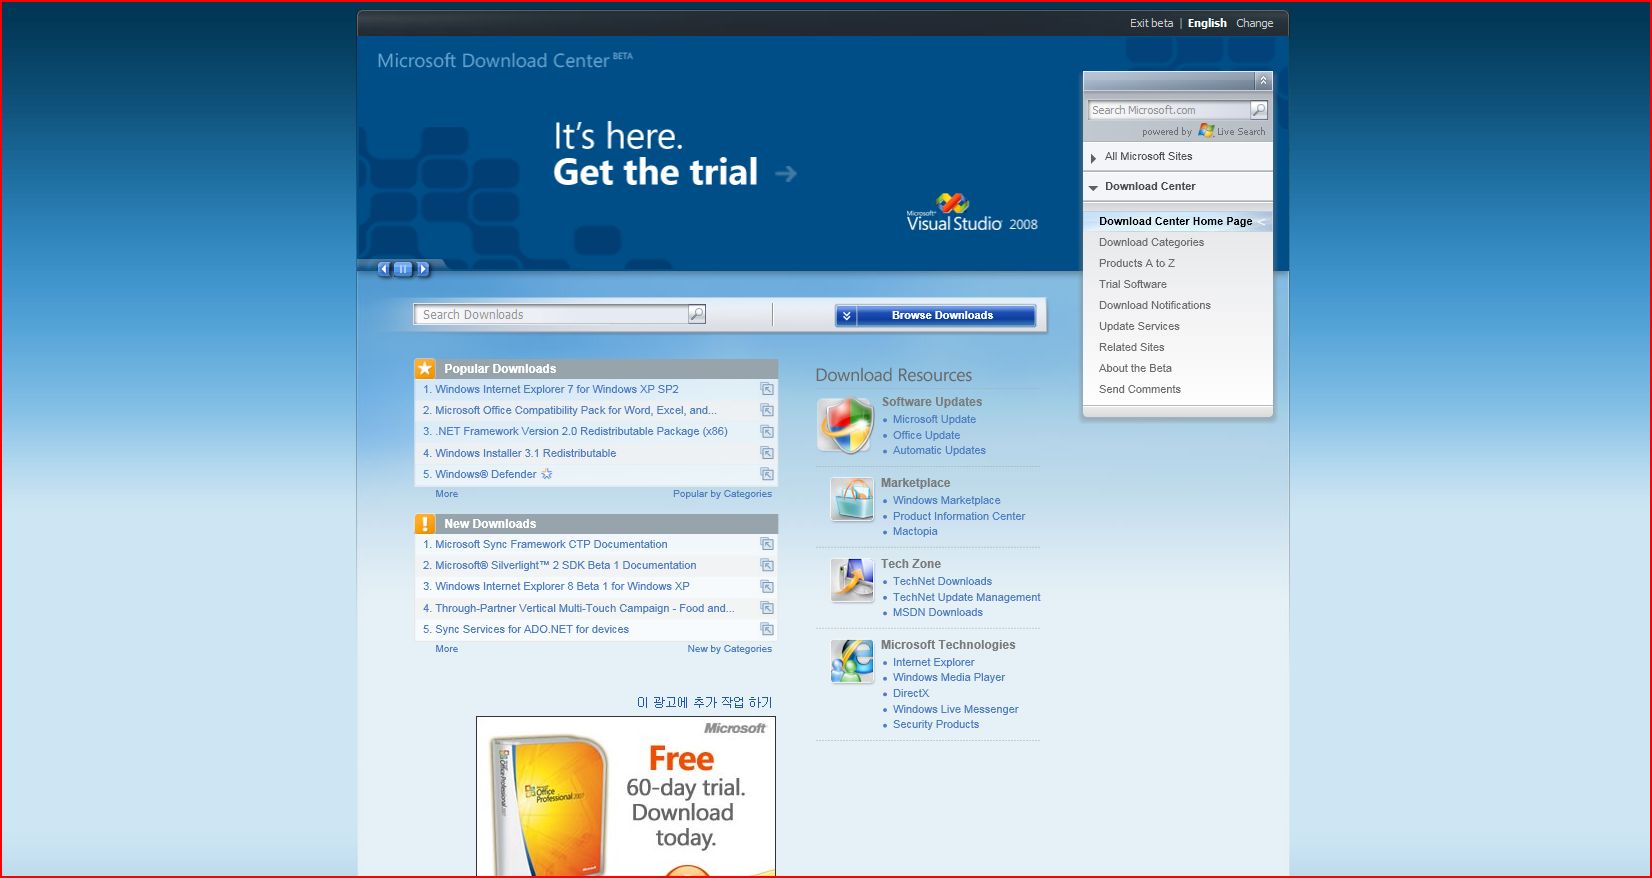Click More under New Downloads
This screenshot has width=1652, height=878.
(x=446, y=649)
